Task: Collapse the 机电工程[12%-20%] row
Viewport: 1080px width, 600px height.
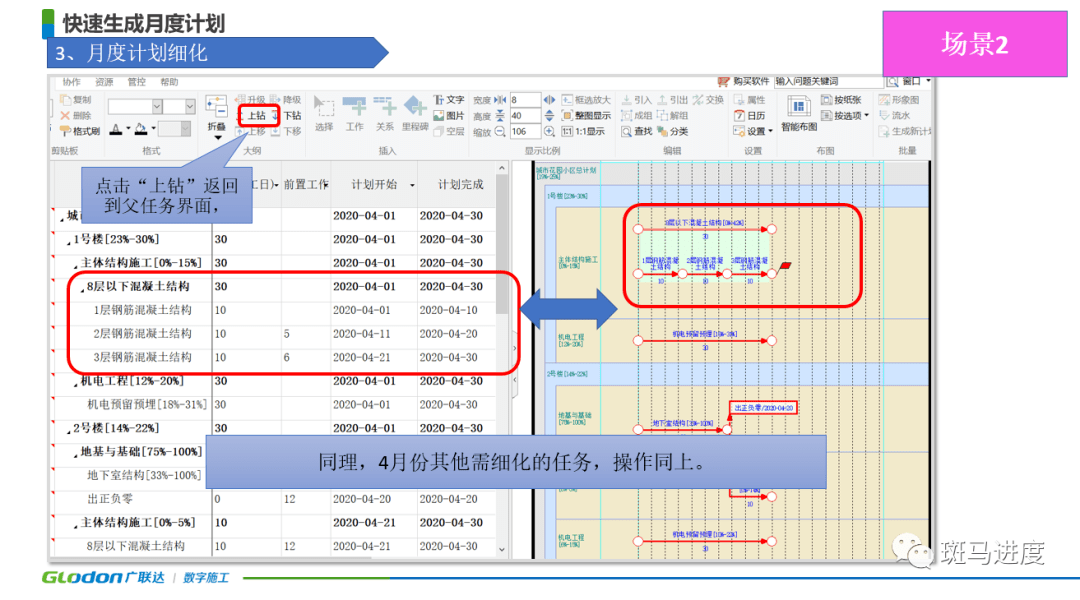Action: [x=75, y=384]
